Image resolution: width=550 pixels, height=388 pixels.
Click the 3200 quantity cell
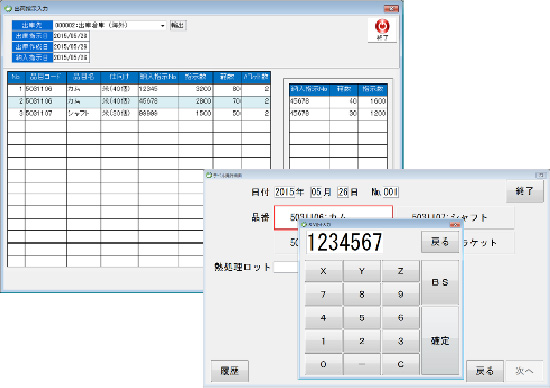[x=195, y=89]
